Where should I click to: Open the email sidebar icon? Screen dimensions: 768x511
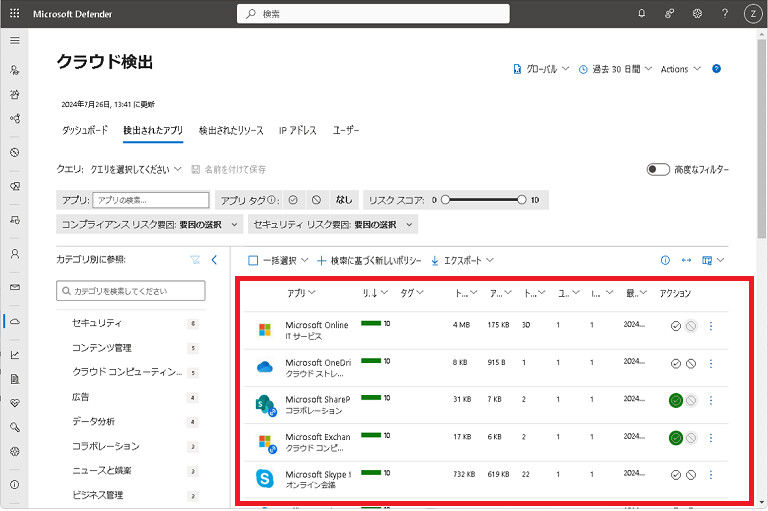[15, 287]
